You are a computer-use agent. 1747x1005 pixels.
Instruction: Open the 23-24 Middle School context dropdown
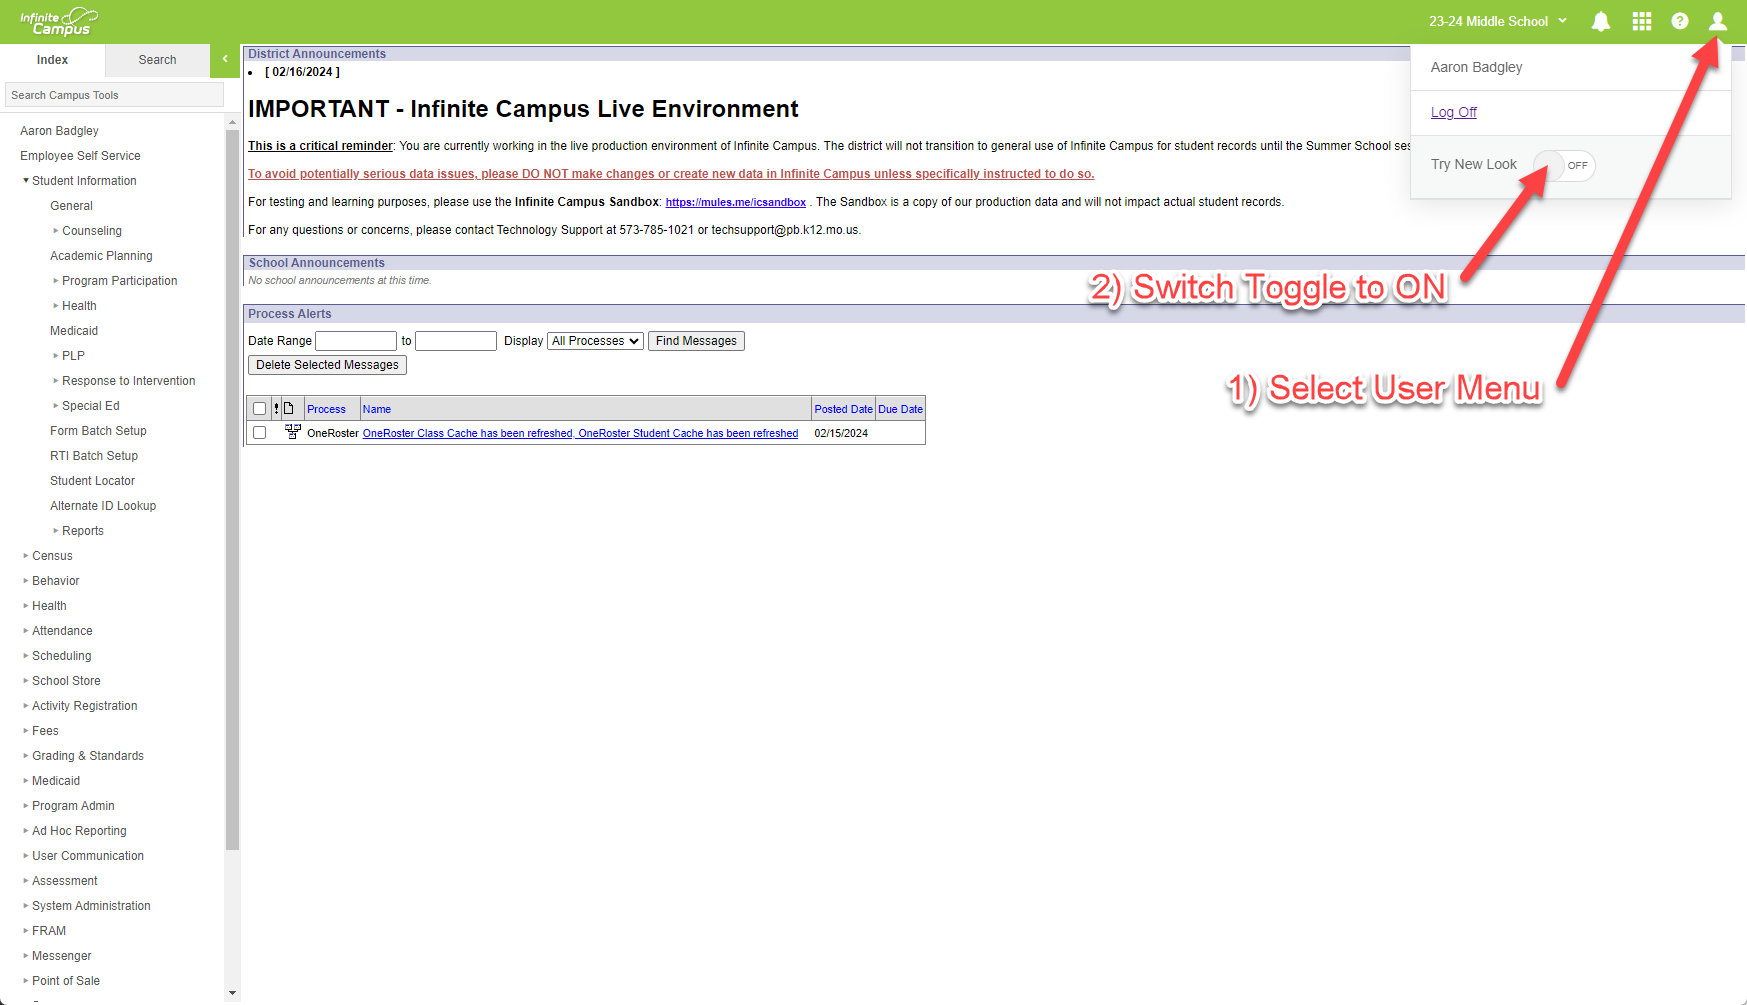tap(1498, 21)
